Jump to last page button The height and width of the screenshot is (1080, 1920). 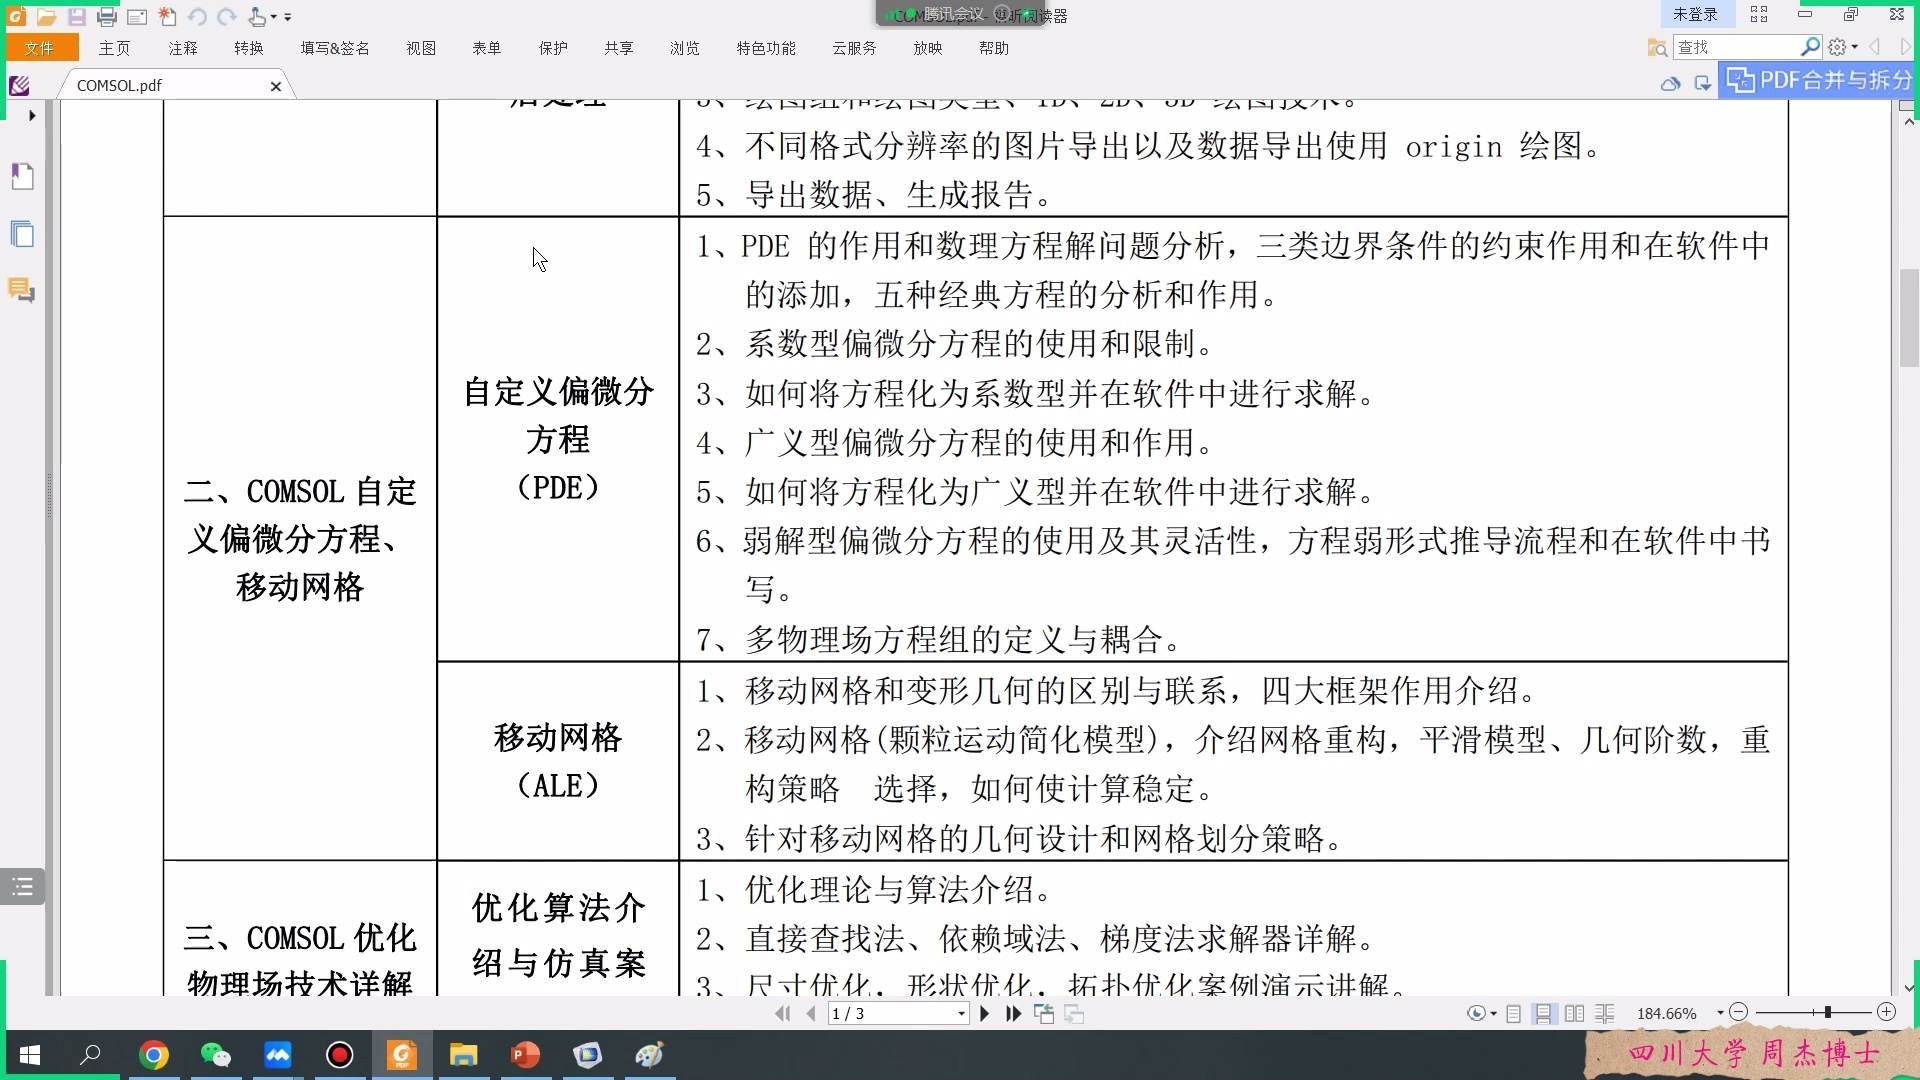pos(1013,1014)
